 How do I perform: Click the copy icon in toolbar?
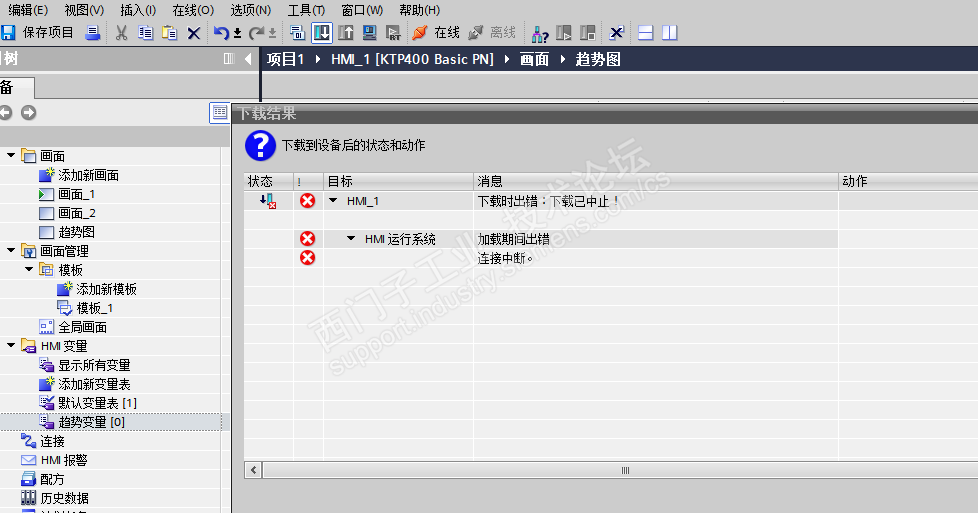(145, 32)
